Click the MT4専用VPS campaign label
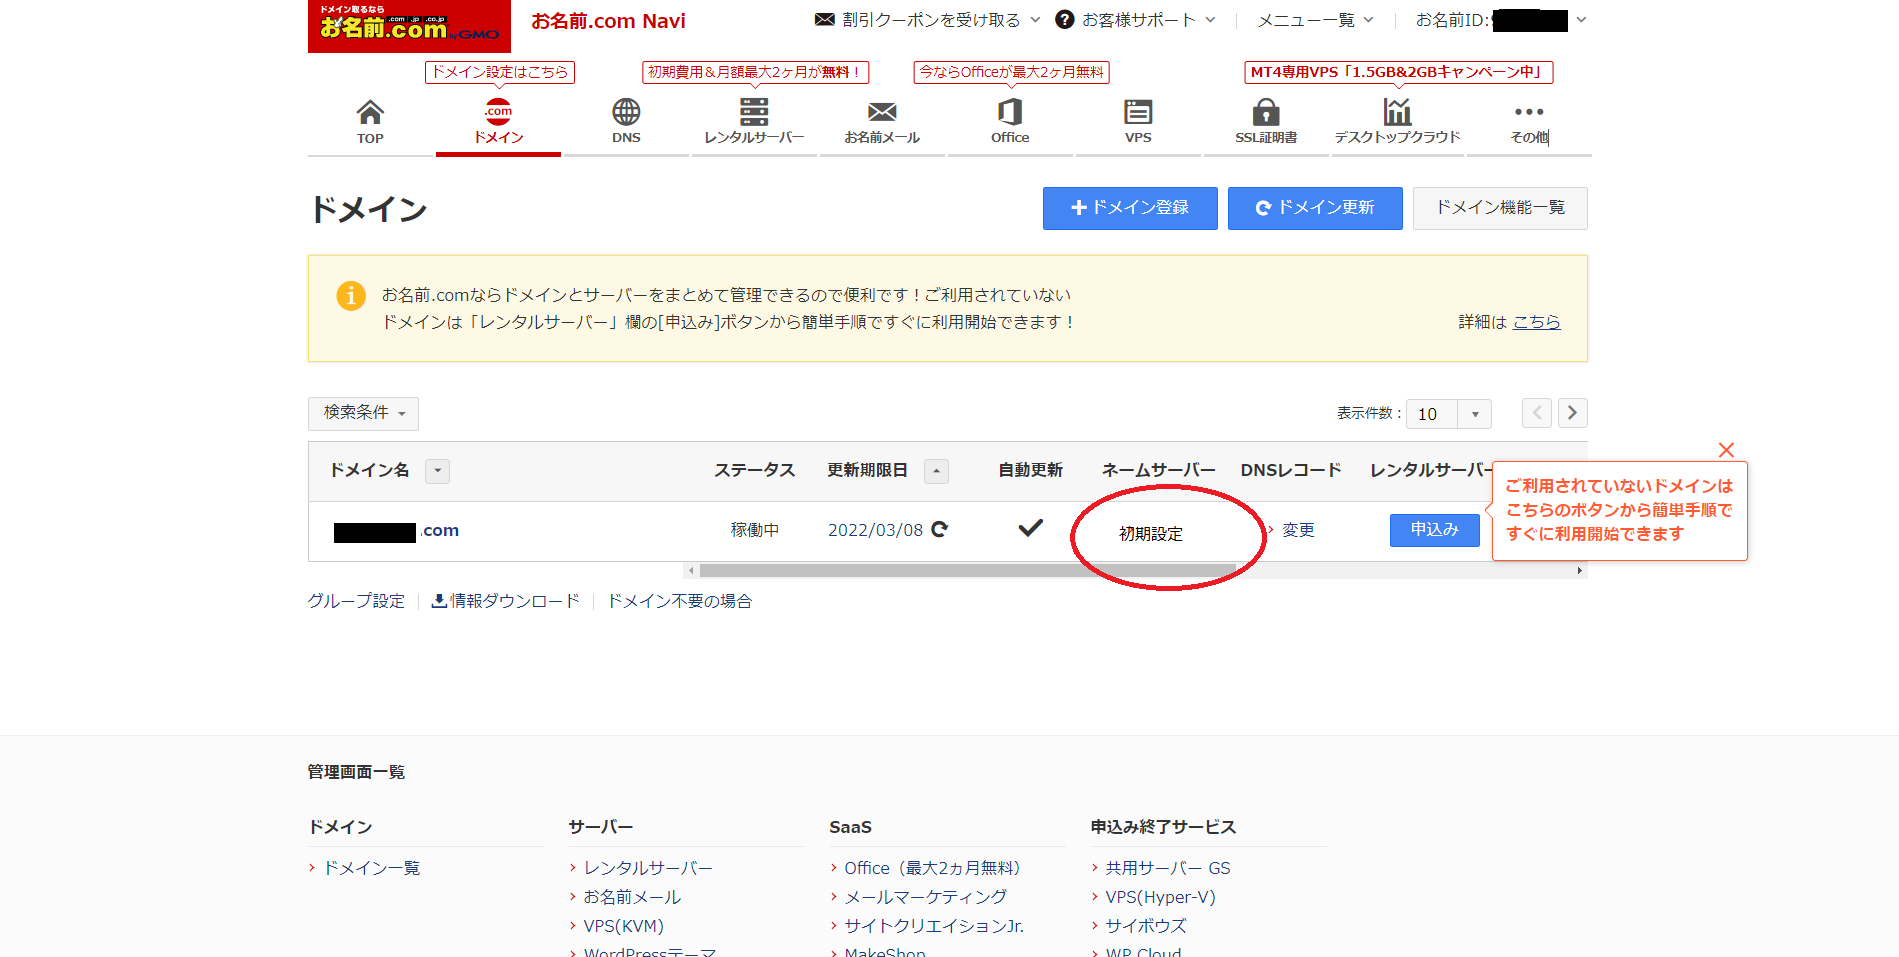The image size is (1899, 957). pyautogui.click(x=1398, y=72)
